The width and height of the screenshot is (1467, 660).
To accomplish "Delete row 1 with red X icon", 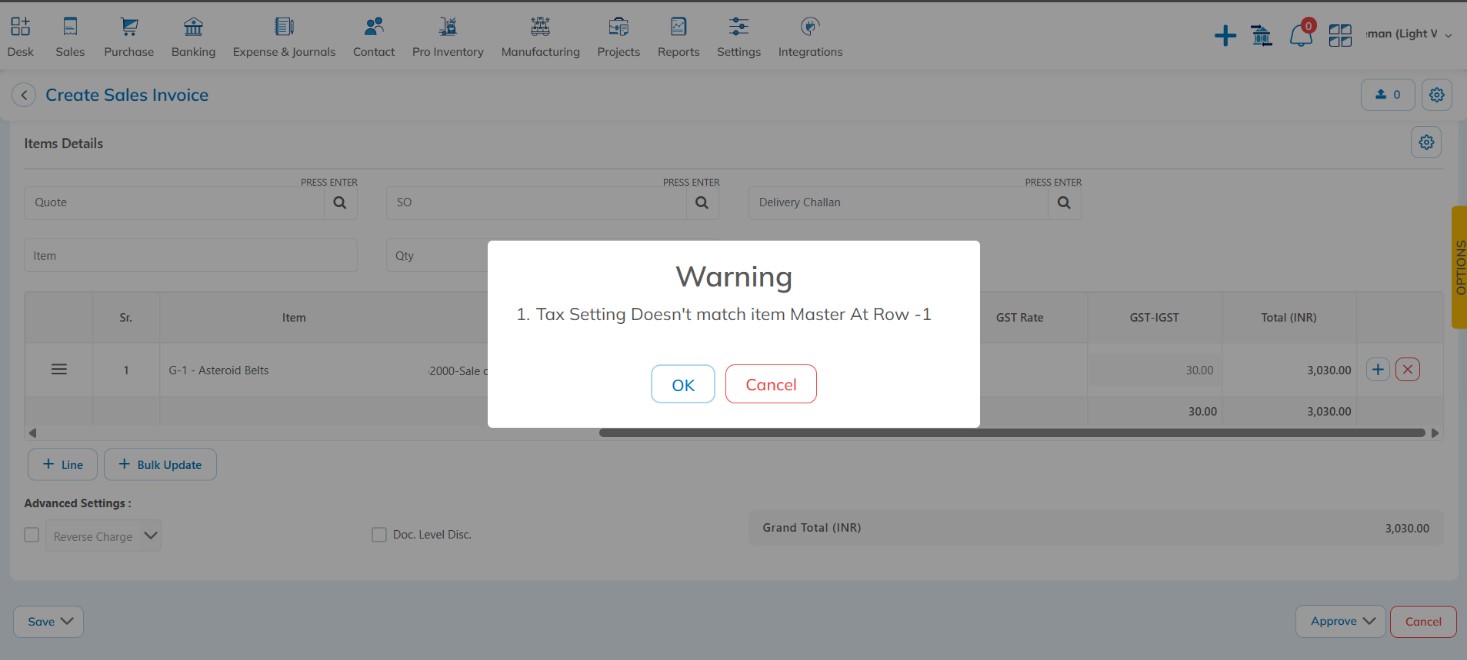I will pyautogui.click(x=1407, y=370).
